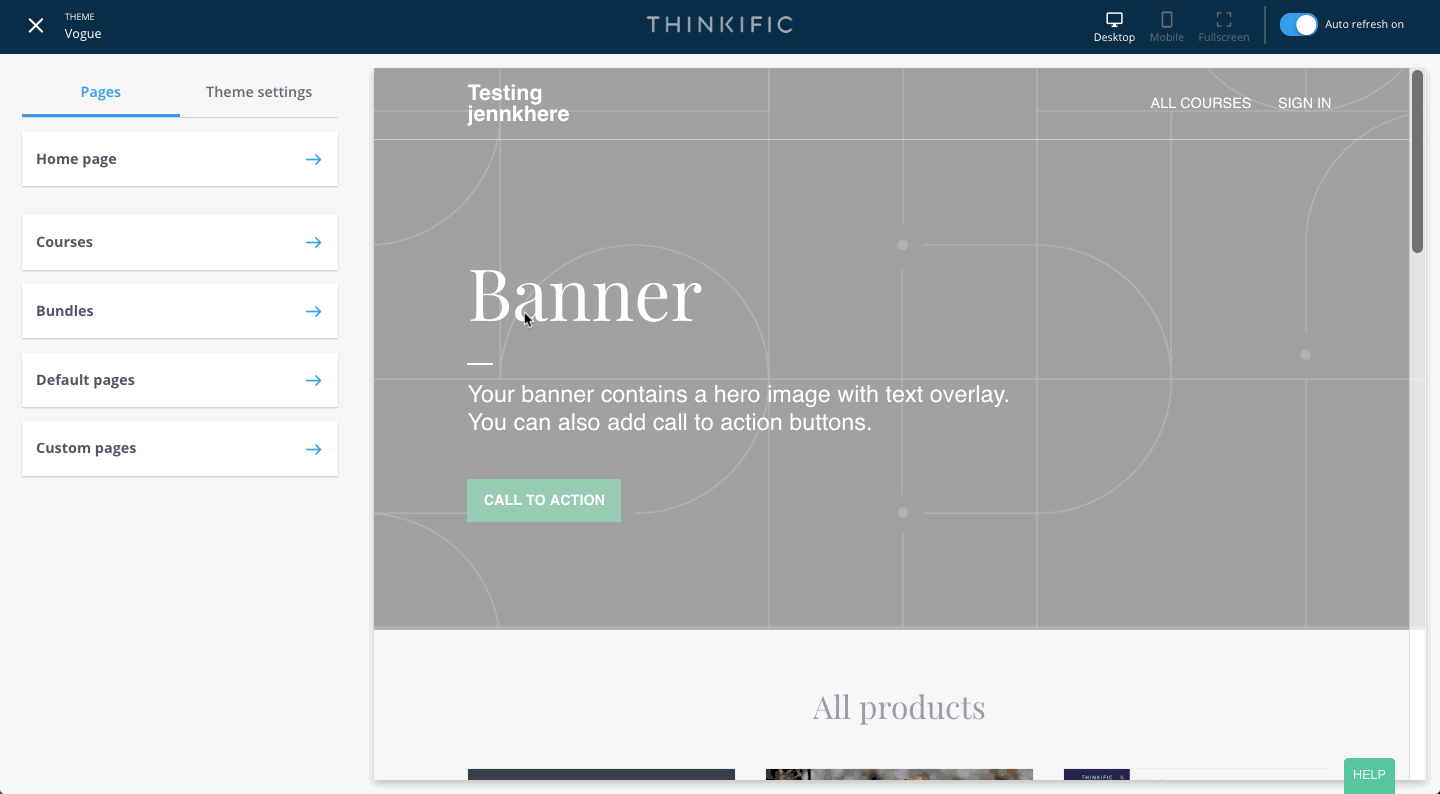Switch preview to Desktop view
The height and width of the screenshot is (794, 1440).
(x=1114, y=27)
